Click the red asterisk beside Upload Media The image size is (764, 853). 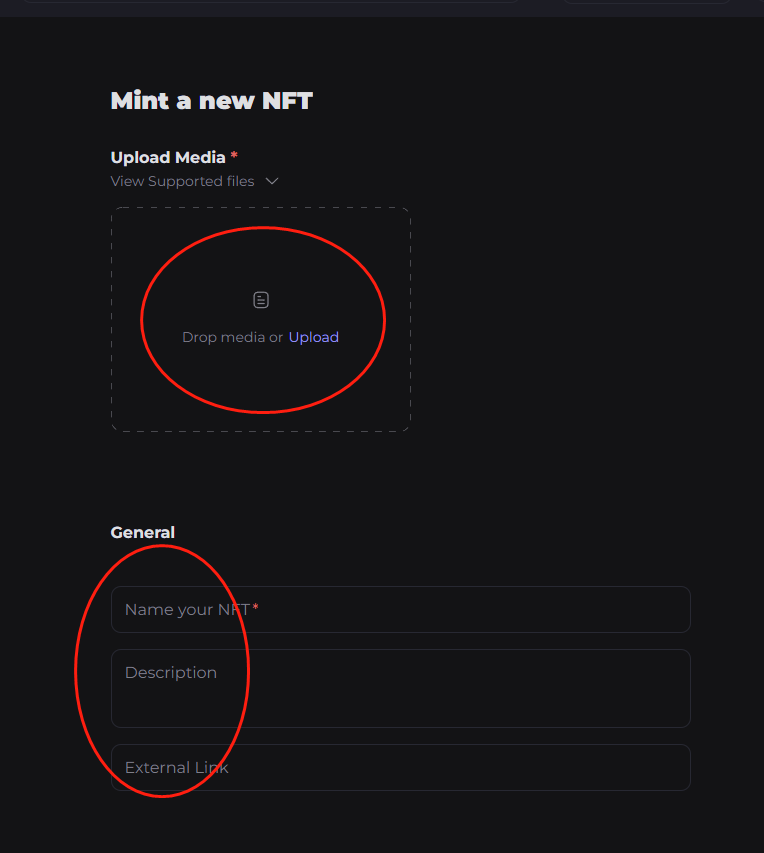point(234,156)
